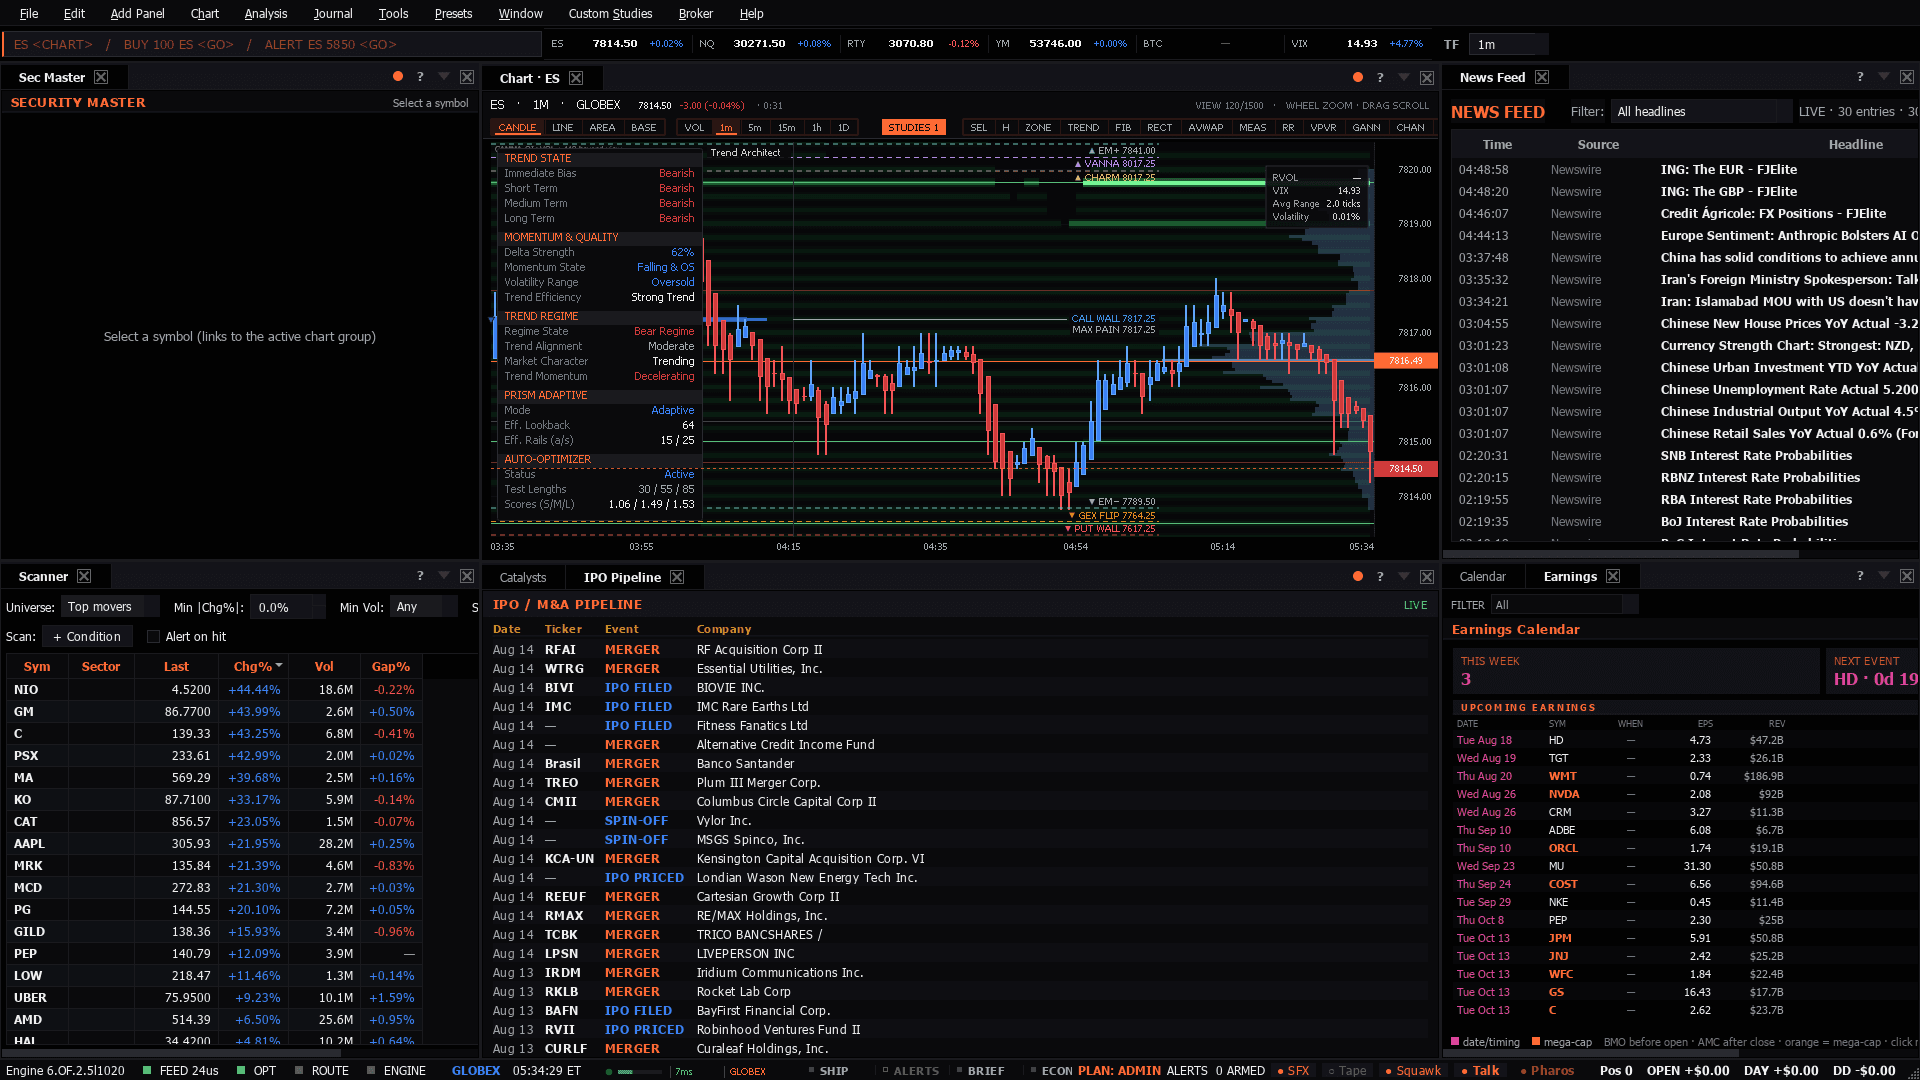
Task: Open help icon in News Feed panel
Action: click(1860, 77)
